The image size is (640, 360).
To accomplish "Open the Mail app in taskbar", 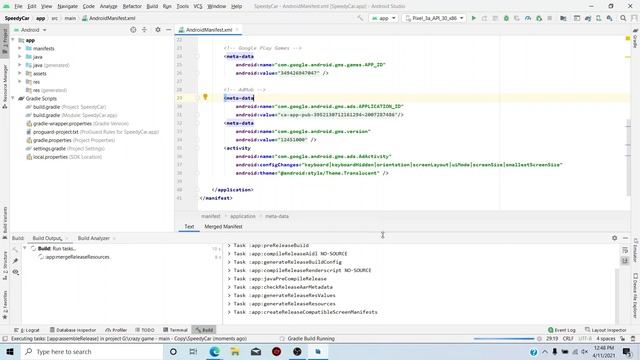I will point(256,351).
